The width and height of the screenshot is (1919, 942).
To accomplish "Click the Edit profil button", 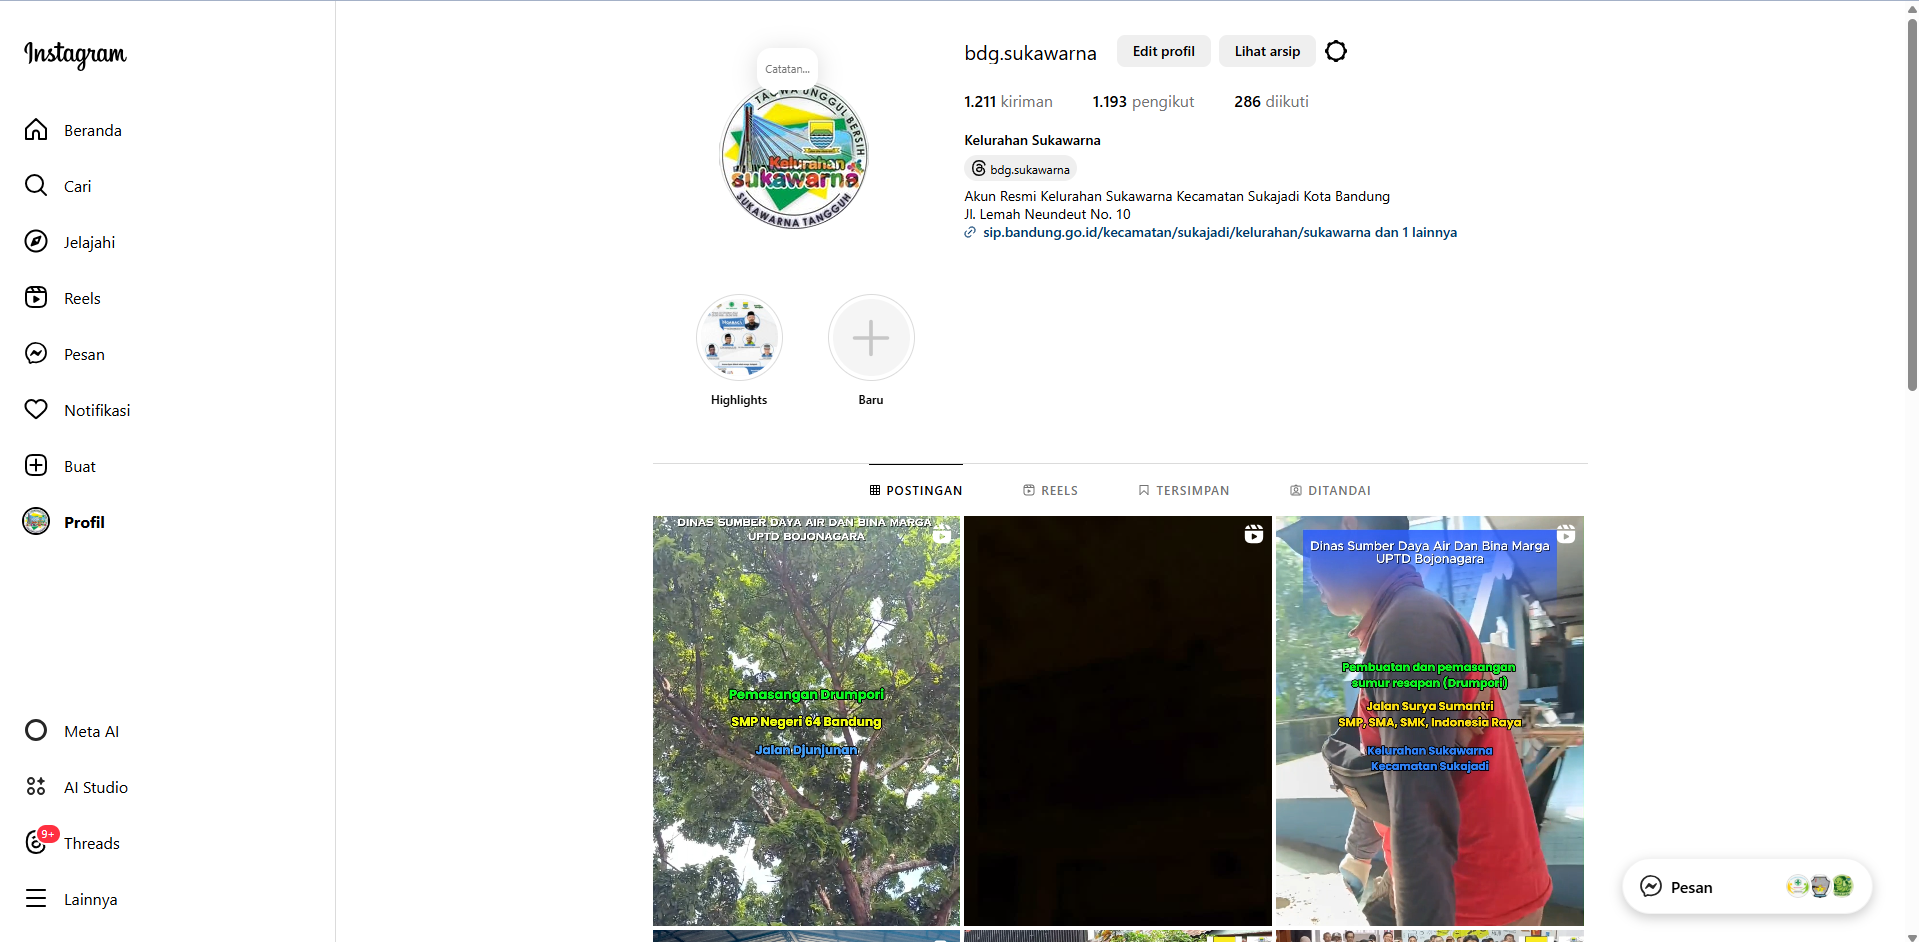I will [x=1162, y=51].
